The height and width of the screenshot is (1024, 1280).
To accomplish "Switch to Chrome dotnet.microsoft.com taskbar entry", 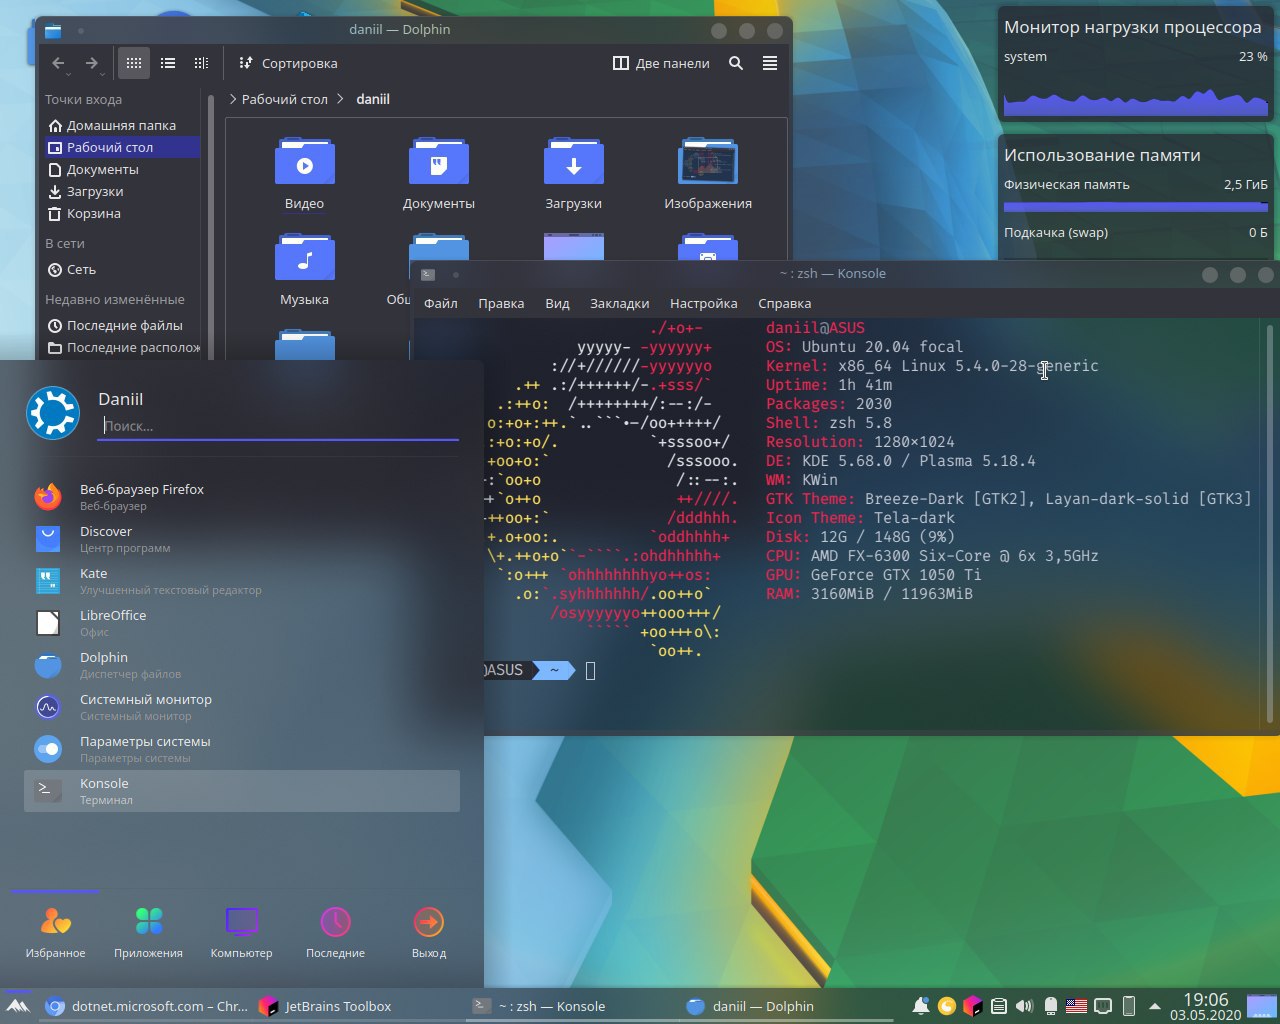I will click(147, 1006).
